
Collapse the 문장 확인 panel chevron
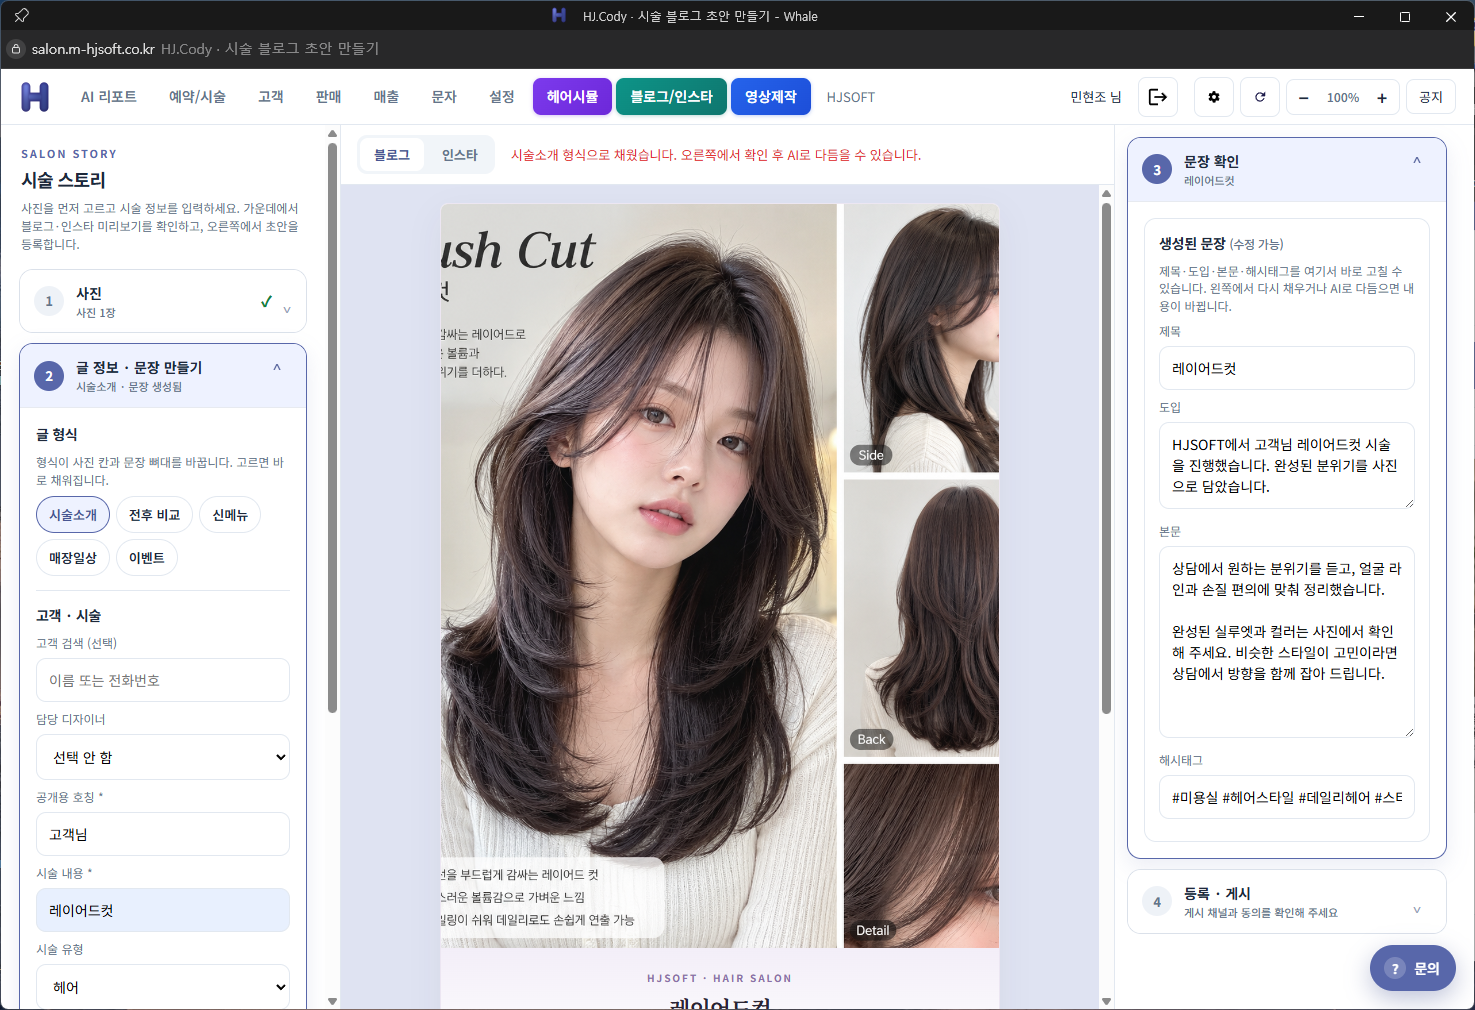[x=1416, y=160]
